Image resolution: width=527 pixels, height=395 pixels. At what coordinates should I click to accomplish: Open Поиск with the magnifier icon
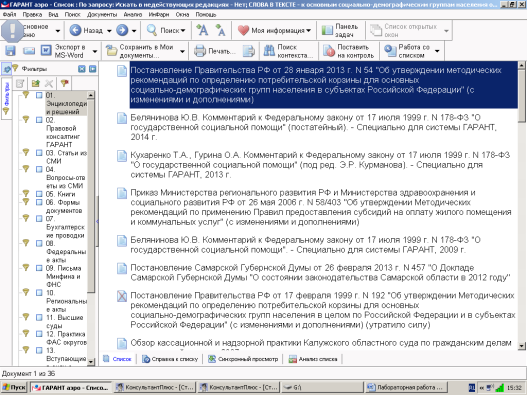[x=152, y=30]
